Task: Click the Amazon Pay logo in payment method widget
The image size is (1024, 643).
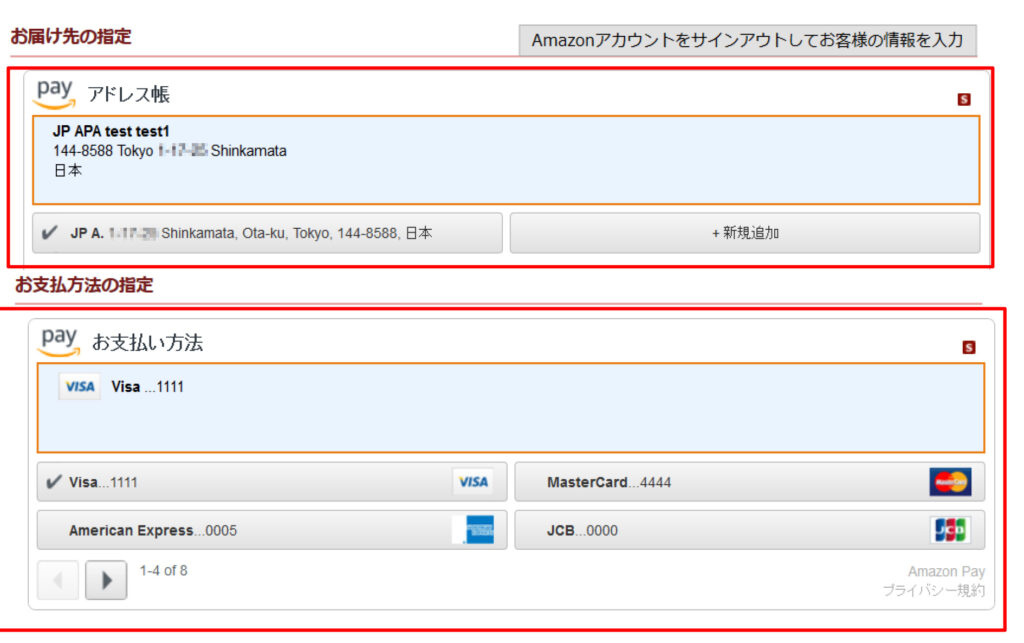Action: [x=59, y=342]
